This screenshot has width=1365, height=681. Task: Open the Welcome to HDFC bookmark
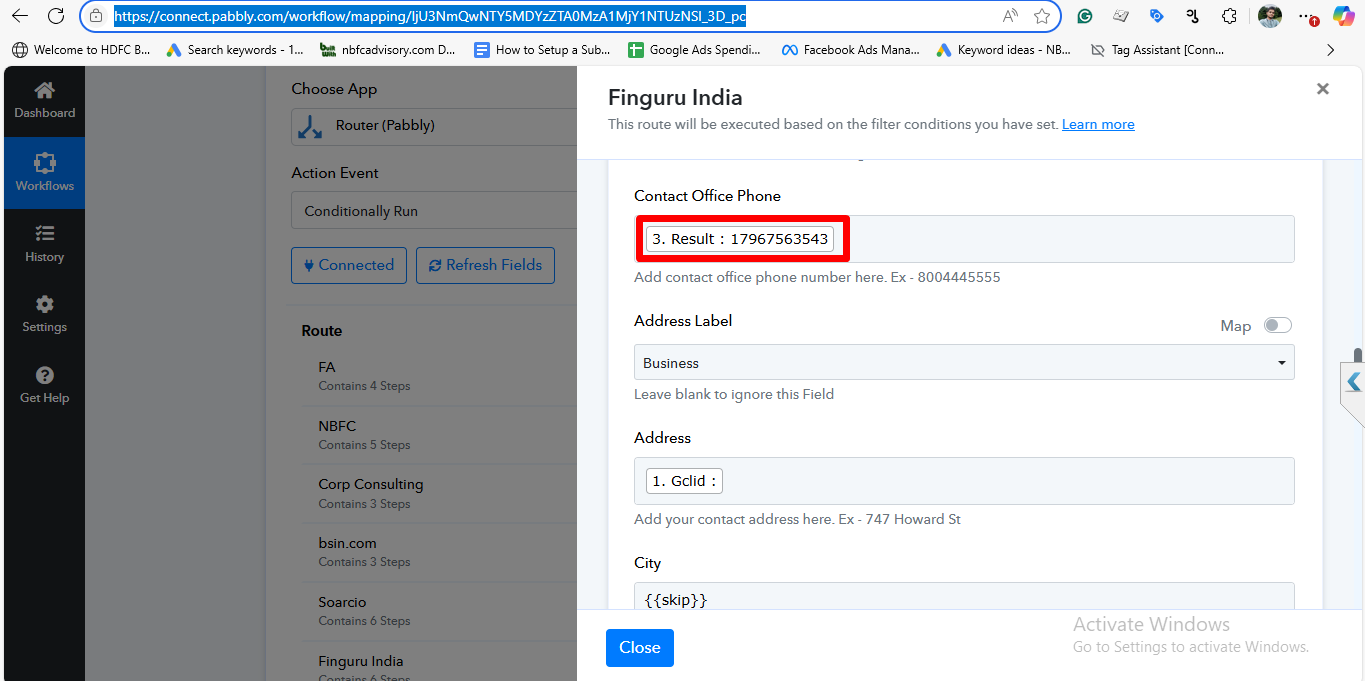81,49
